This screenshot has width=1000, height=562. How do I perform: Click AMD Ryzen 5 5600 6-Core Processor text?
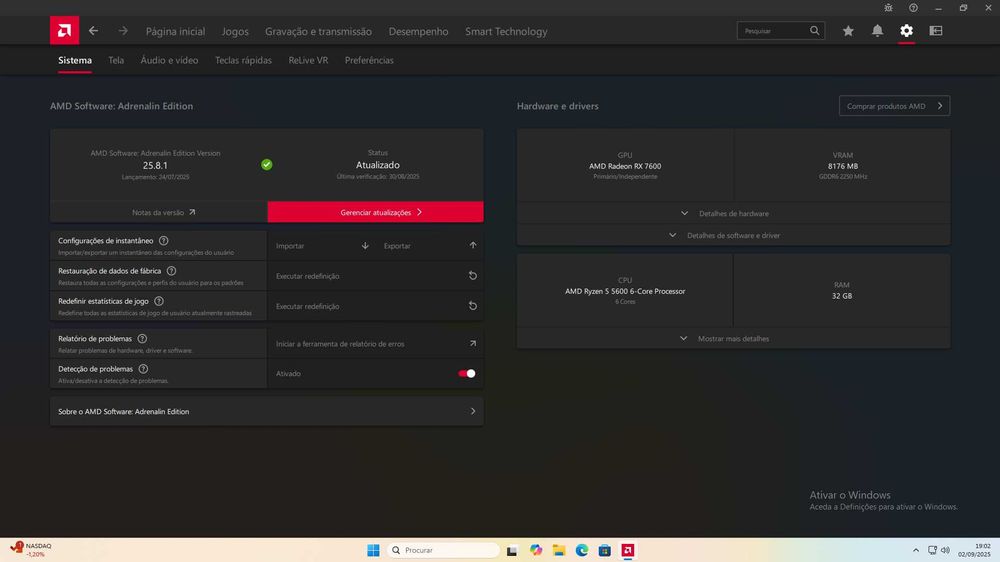625,291
